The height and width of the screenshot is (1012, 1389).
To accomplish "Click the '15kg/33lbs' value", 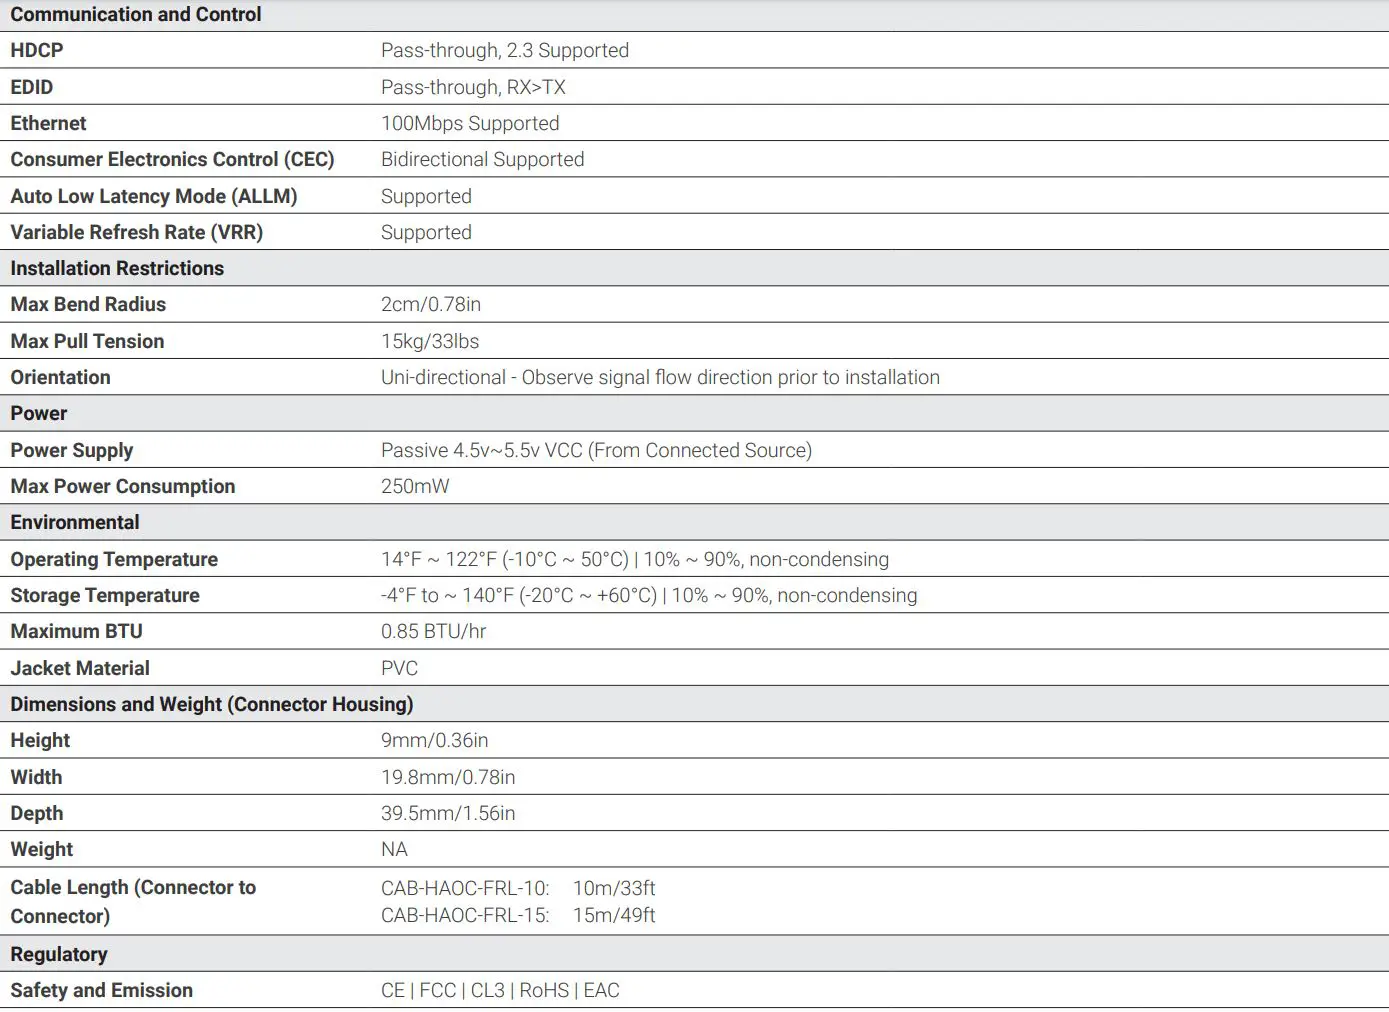I will click(x=430, y=341).
